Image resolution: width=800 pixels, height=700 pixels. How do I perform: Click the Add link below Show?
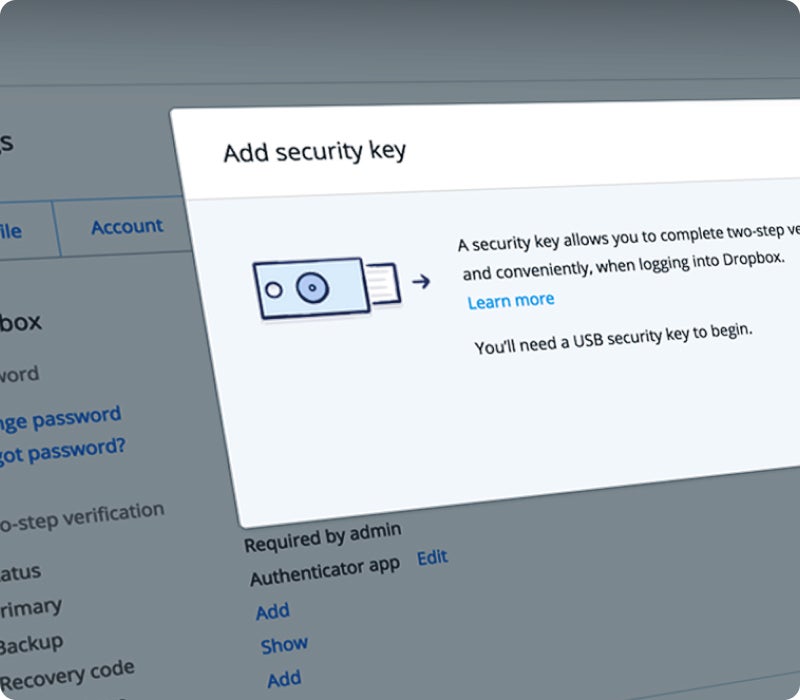tap(284, 680)
